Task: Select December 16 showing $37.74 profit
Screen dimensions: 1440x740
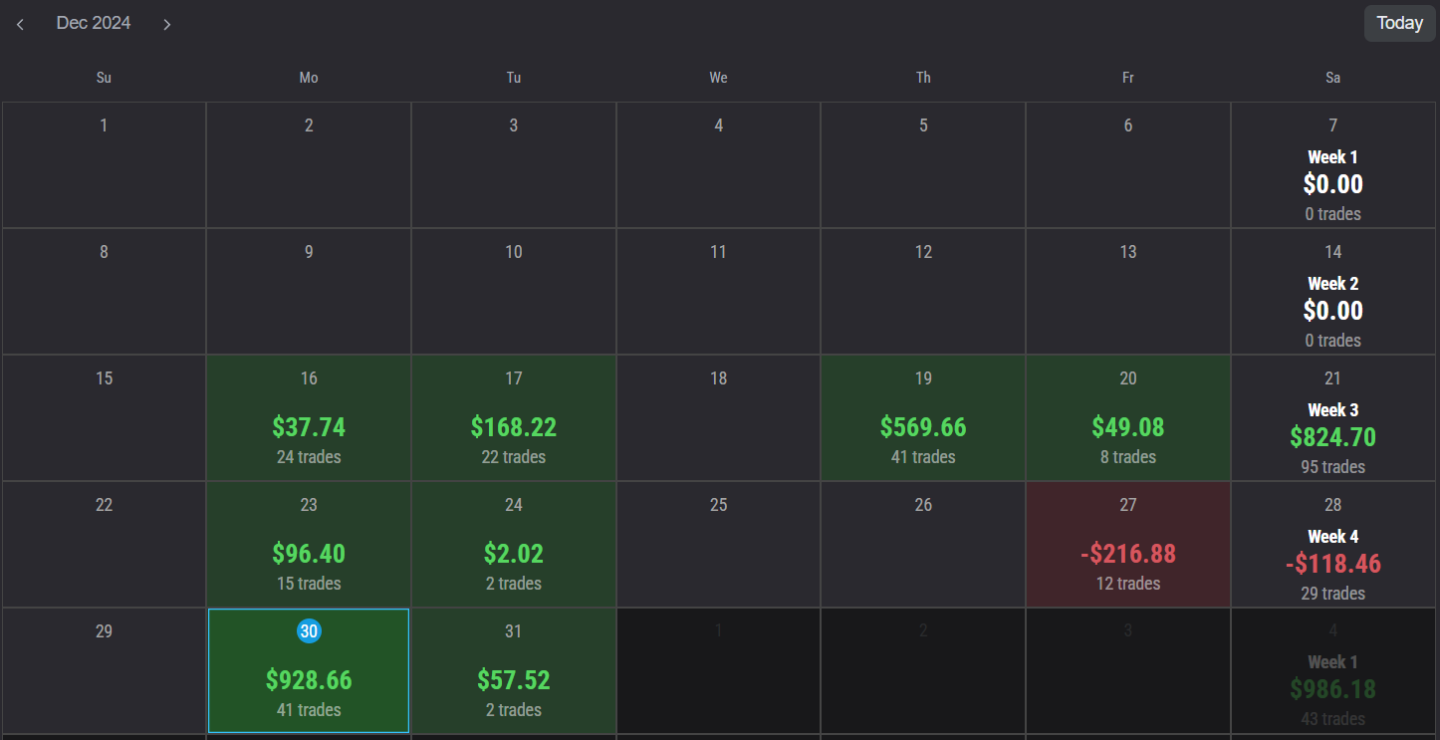Action: (x=308, y=418)
